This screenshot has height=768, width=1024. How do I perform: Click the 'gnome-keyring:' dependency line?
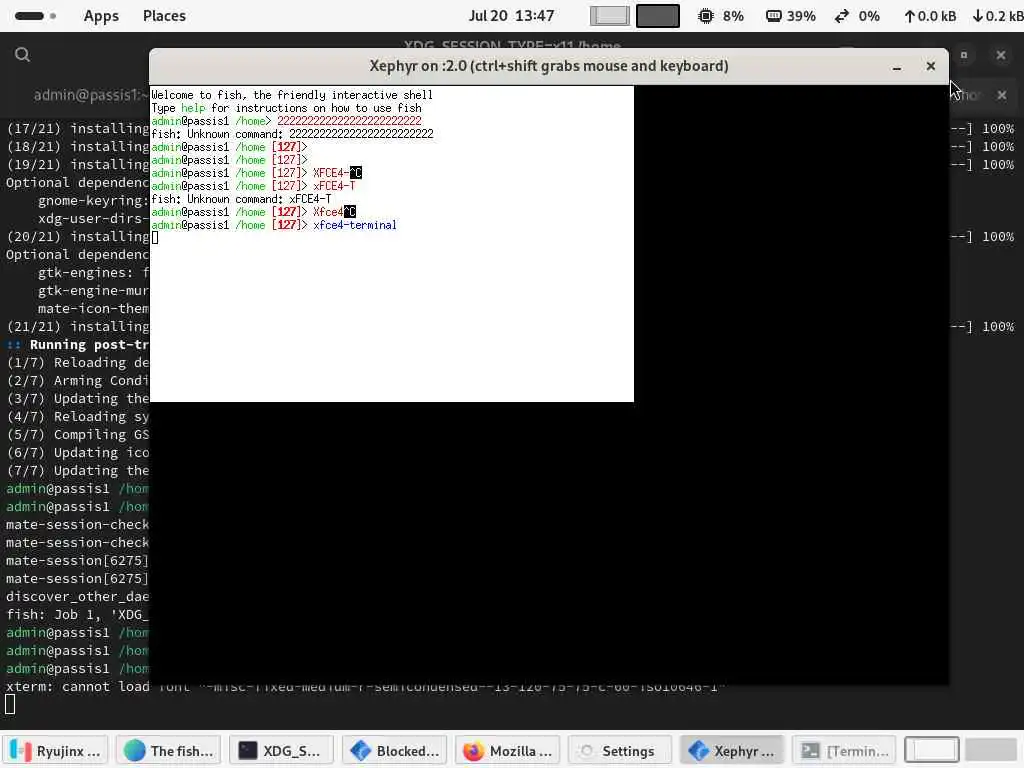point(93,200)
